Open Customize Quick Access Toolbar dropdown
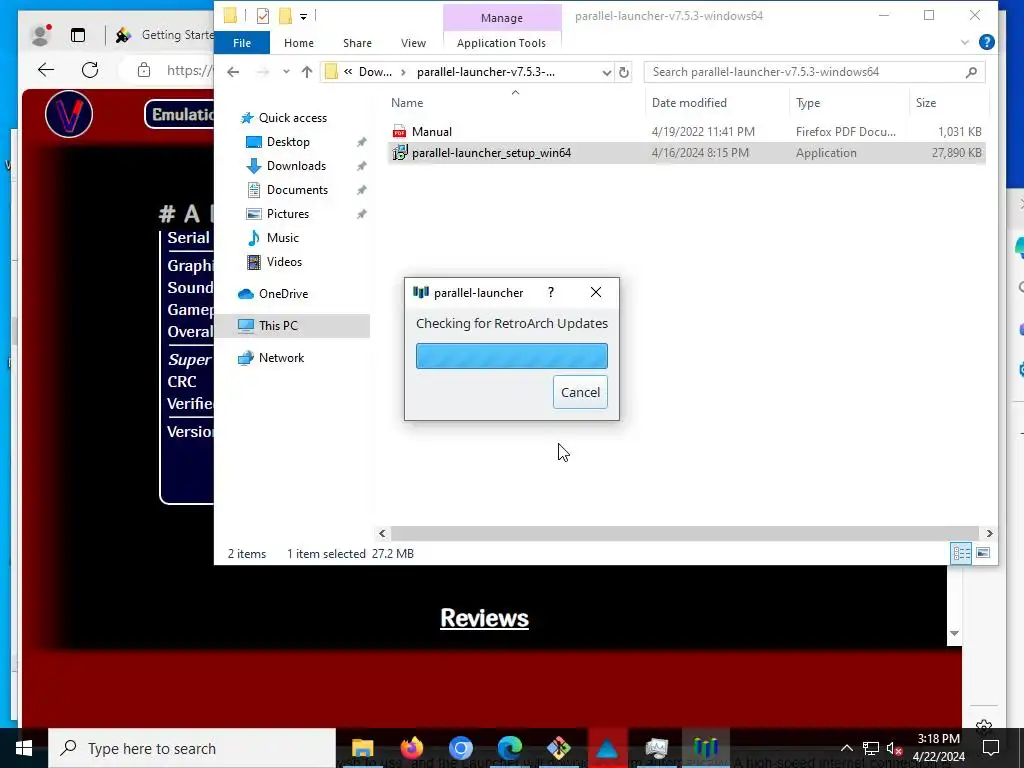 tap(304, 16)
